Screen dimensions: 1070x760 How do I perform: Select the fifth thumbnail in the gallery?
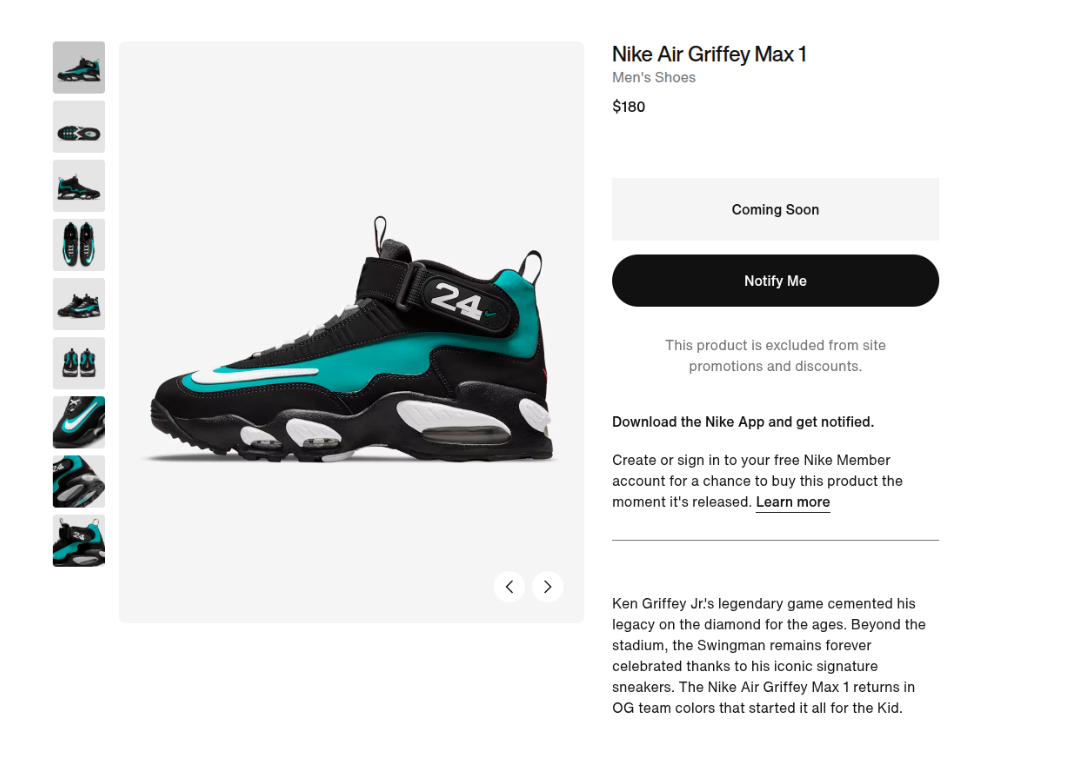tap(78, 304)
